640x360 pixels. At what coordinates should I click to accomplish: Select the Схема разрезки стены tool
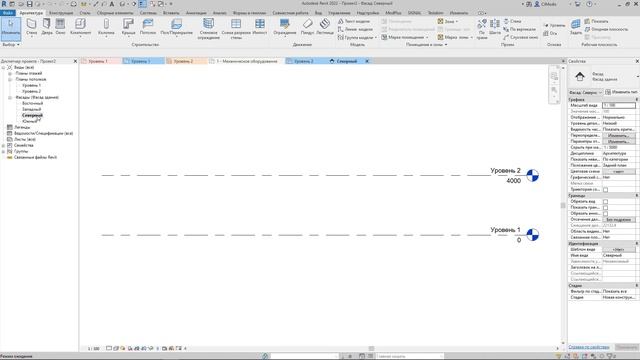(236, 29)
